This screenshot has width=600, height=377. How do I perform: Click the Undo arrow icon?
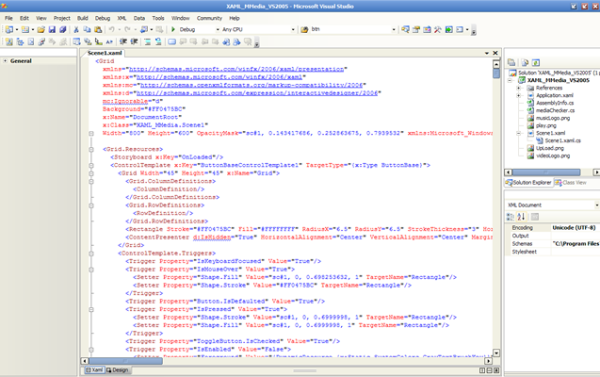[111, 29]
